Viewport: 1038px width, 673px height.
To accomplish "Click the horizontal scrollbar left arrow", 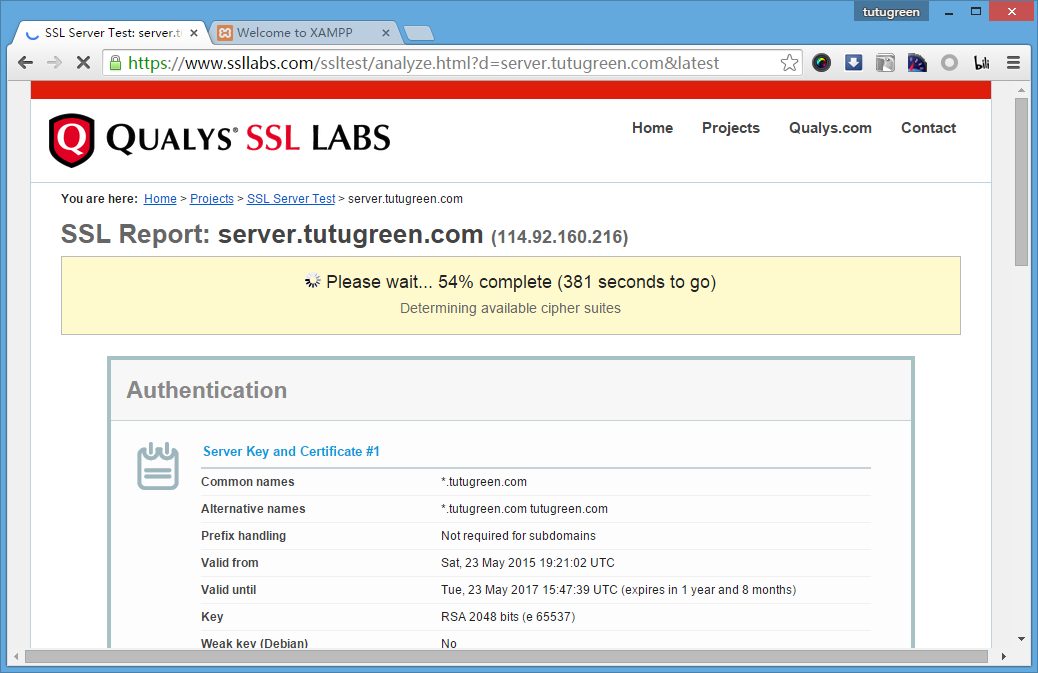I will coord(16,656).
